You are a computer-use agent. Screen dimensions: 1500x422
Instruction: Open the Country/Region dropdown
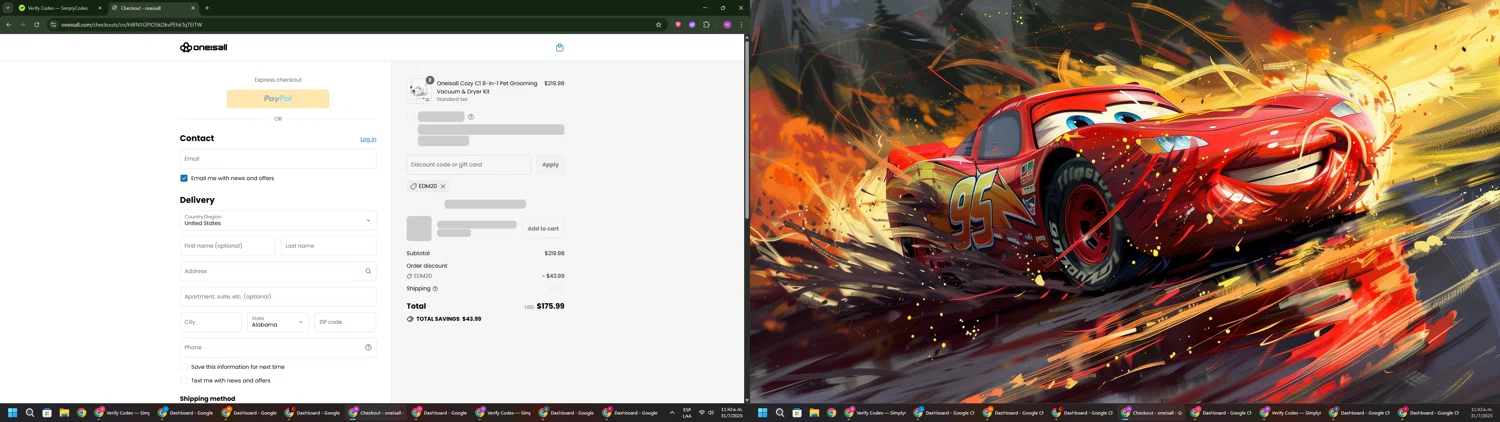278,220
